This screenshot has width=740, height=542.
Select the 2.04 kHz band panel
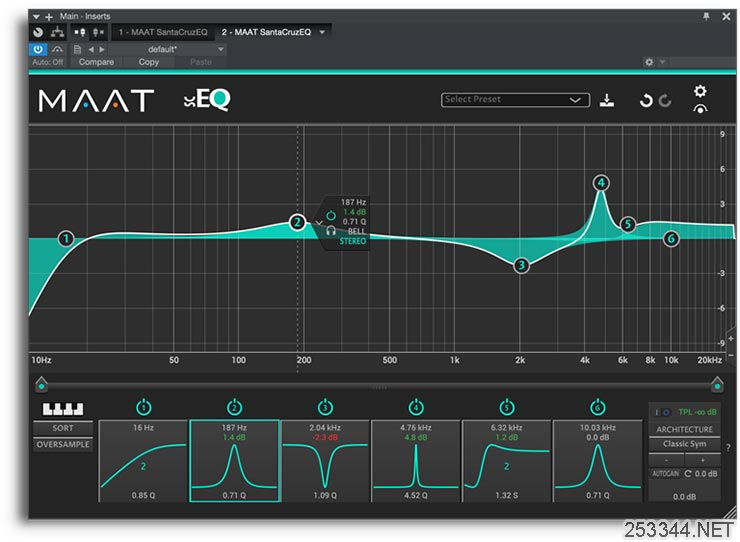coord(325,461)
